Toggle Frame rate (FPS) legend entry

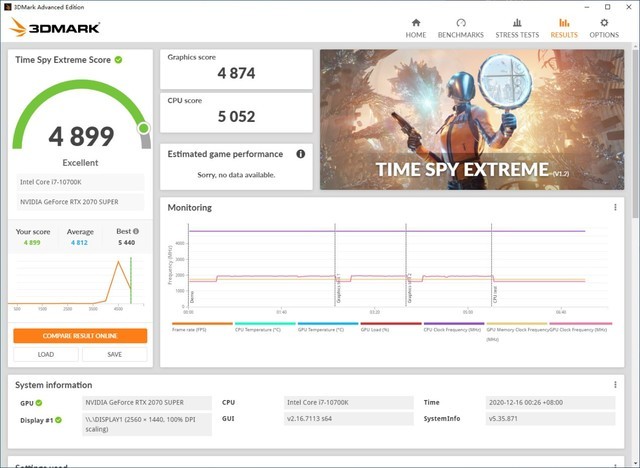click(x=202, y=327)
